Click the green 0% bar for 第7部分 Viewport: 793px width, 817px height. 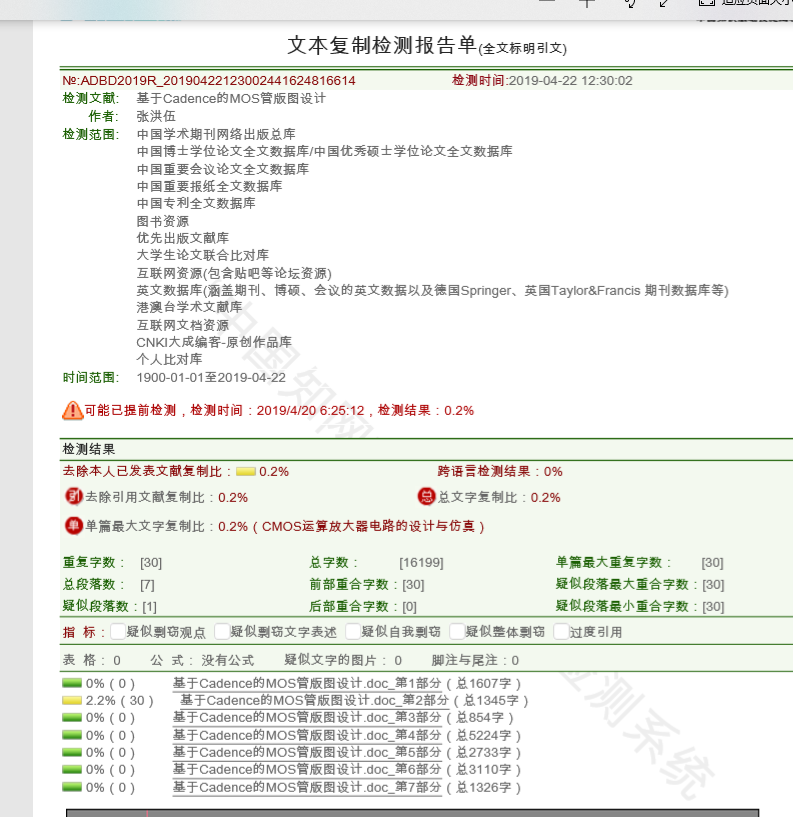72,787
